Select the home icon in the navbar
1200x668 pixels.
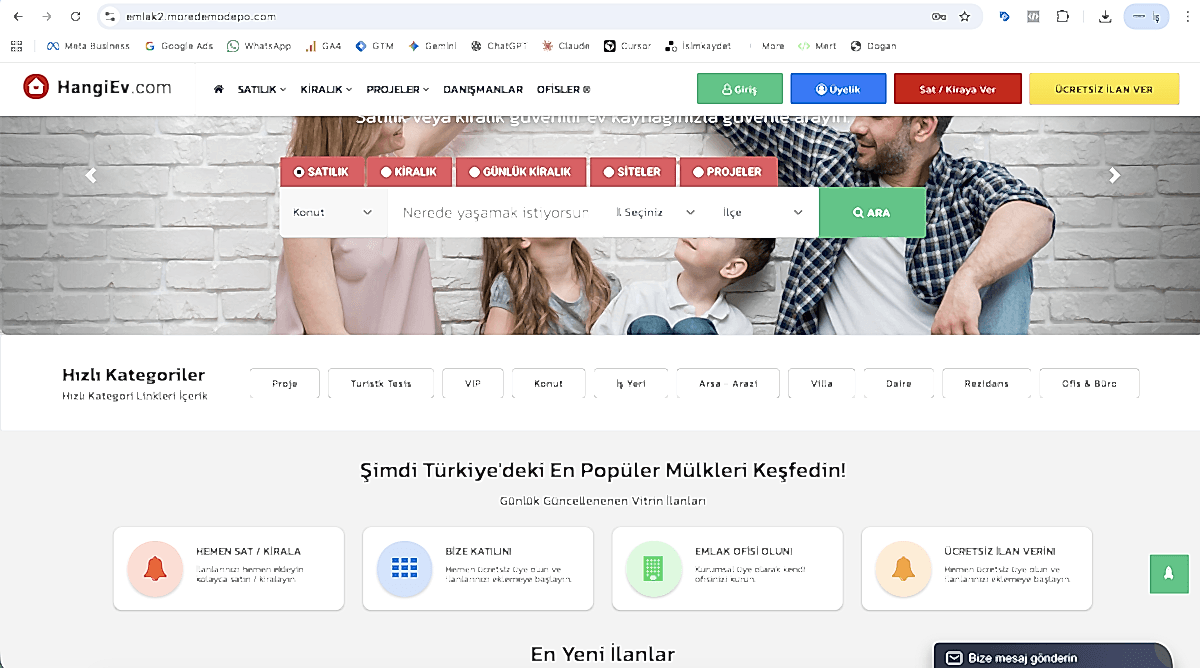point(218,88)
